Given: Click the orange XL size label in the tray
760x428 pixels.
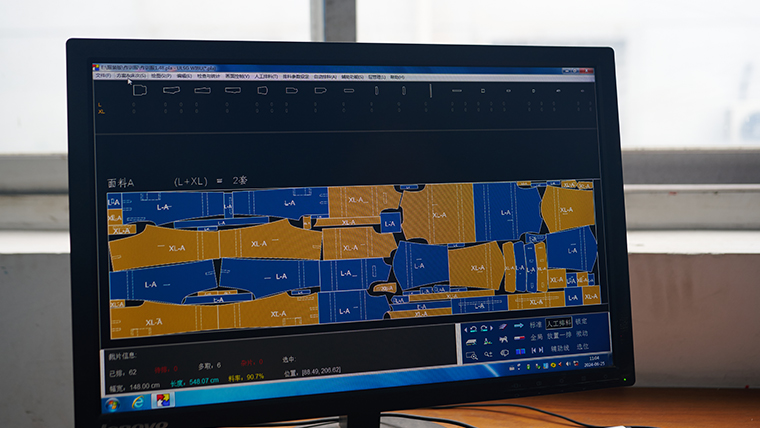Looking at the screenshot, I should pyautogui.click(x=101, y=111).
